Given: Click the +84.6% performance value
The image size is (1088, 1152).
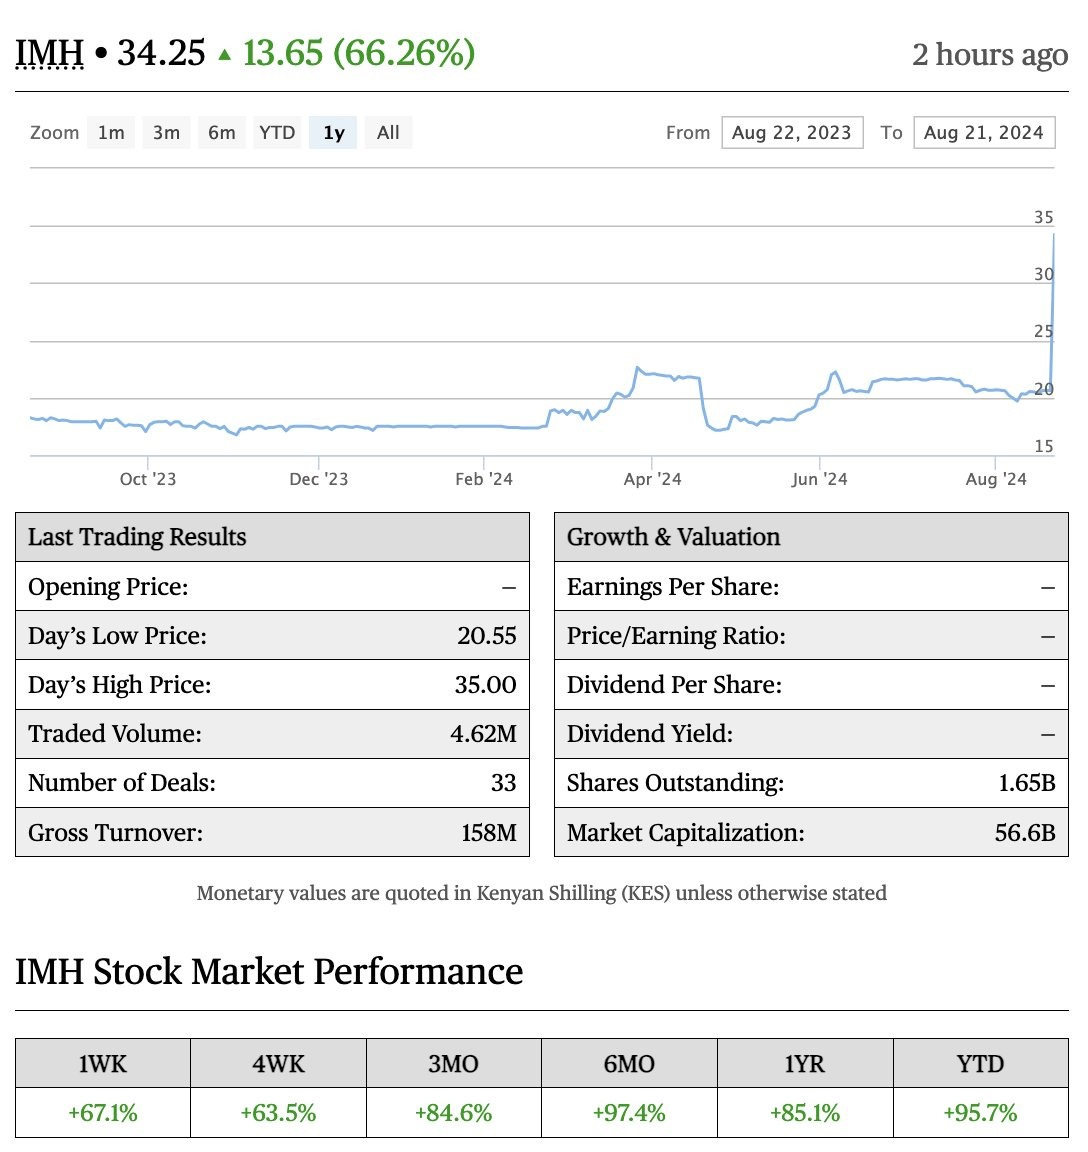Looking at the screenshot, I should pyautogui.click(x=453, y=1113).
